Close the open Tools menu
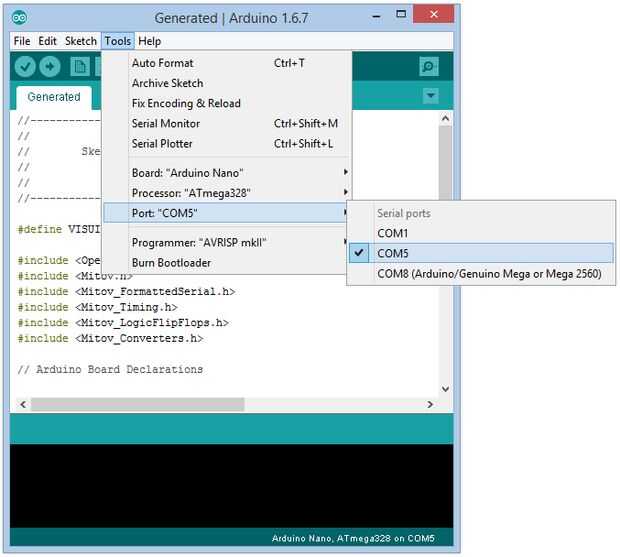This screenshot has width=620, height=557. [x=118, y=41]
